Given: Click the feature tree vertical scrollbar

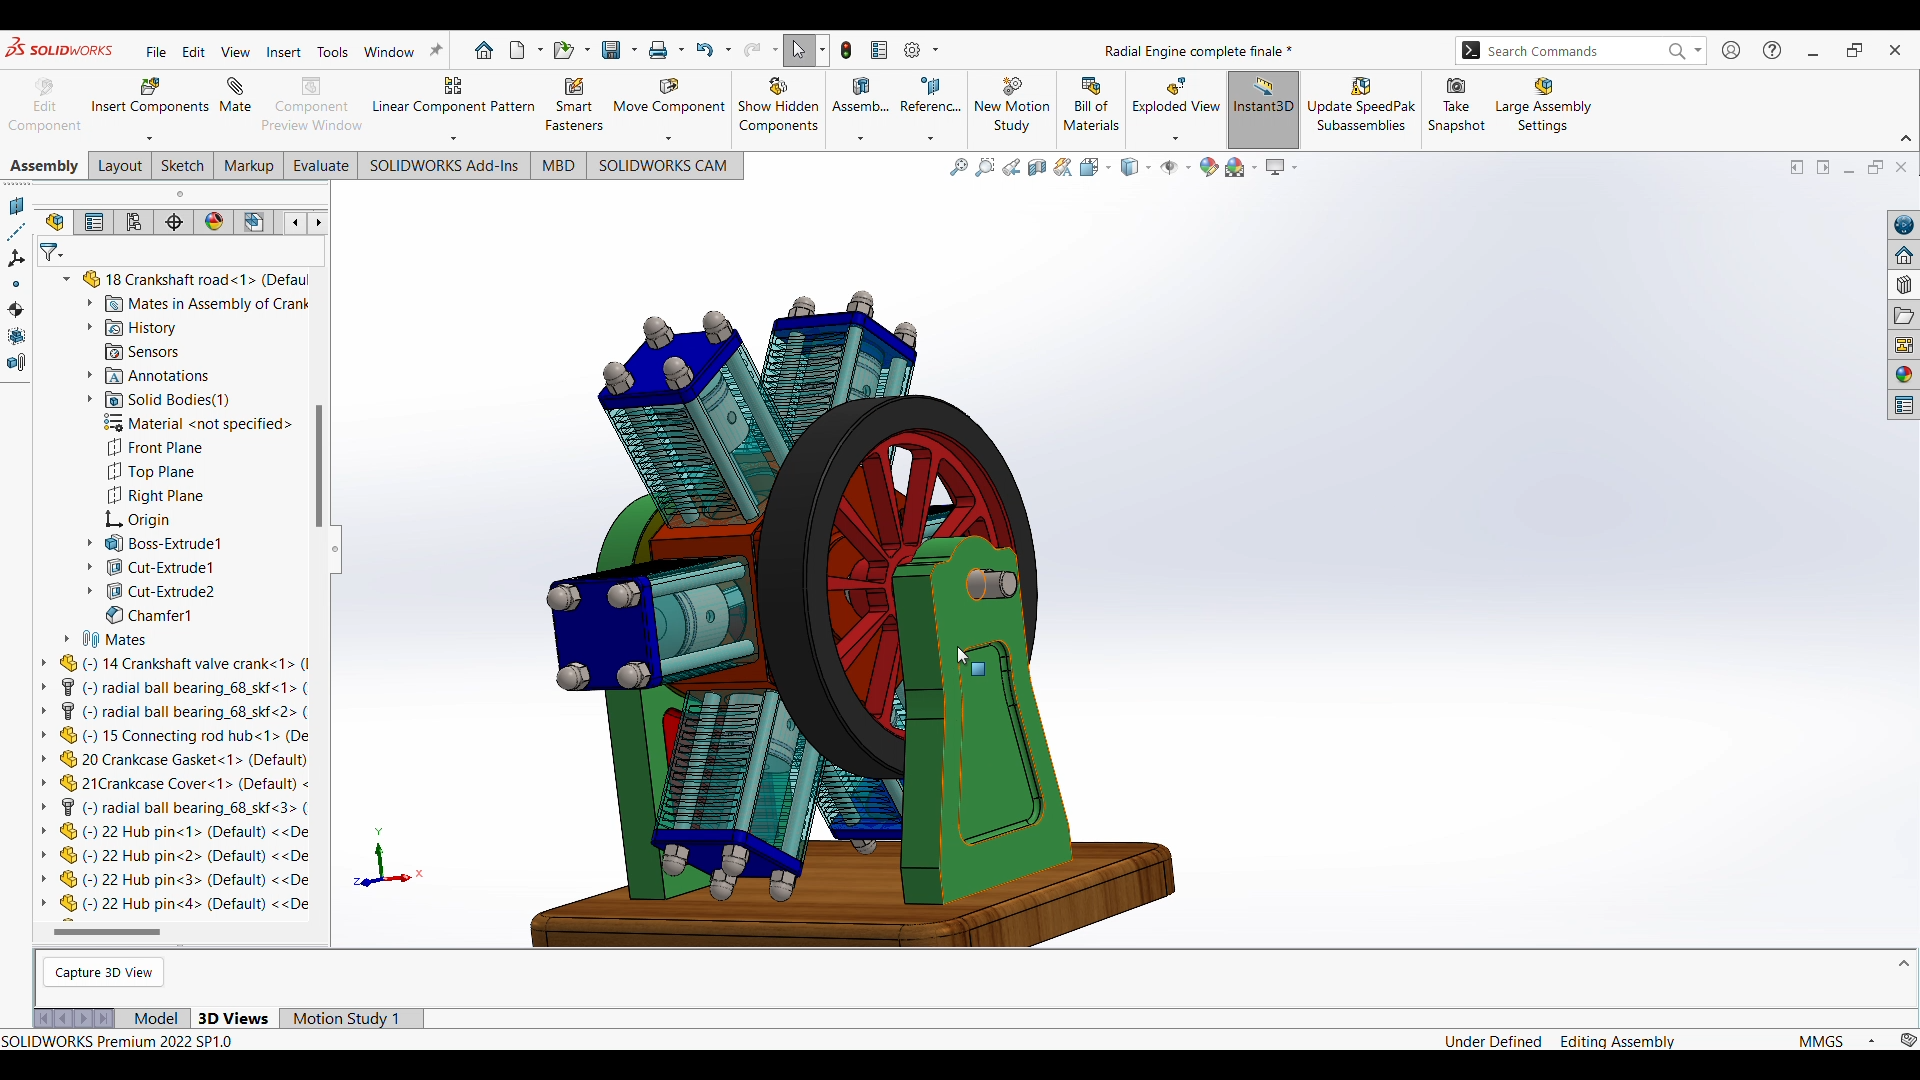Looking at the screenshot, I should click(x=319, y=466).
